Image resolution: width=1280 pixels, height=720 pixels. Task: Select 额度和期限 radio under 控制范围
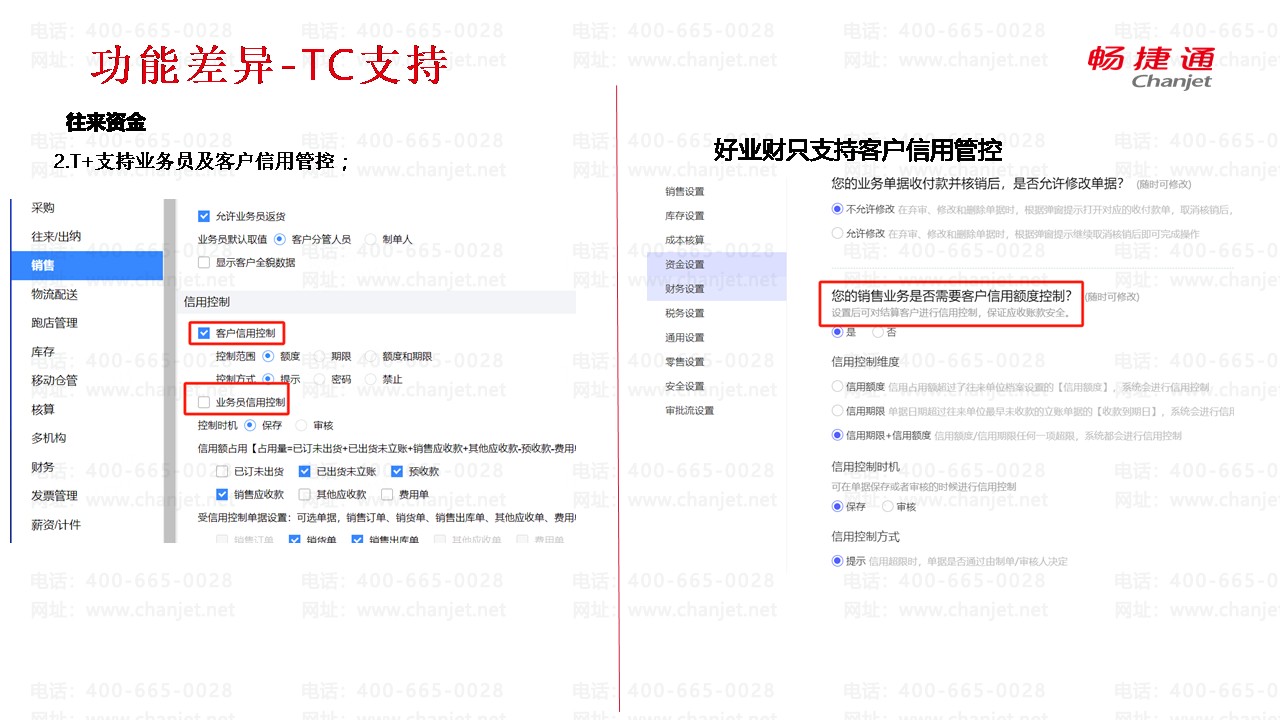coord(371,356)
